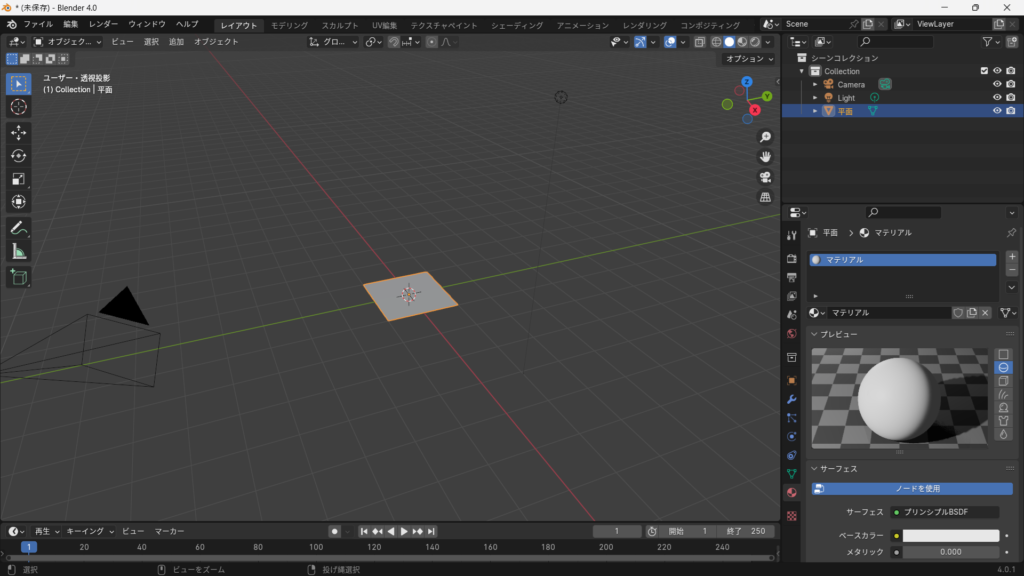Open the レンダー menu

103,24
